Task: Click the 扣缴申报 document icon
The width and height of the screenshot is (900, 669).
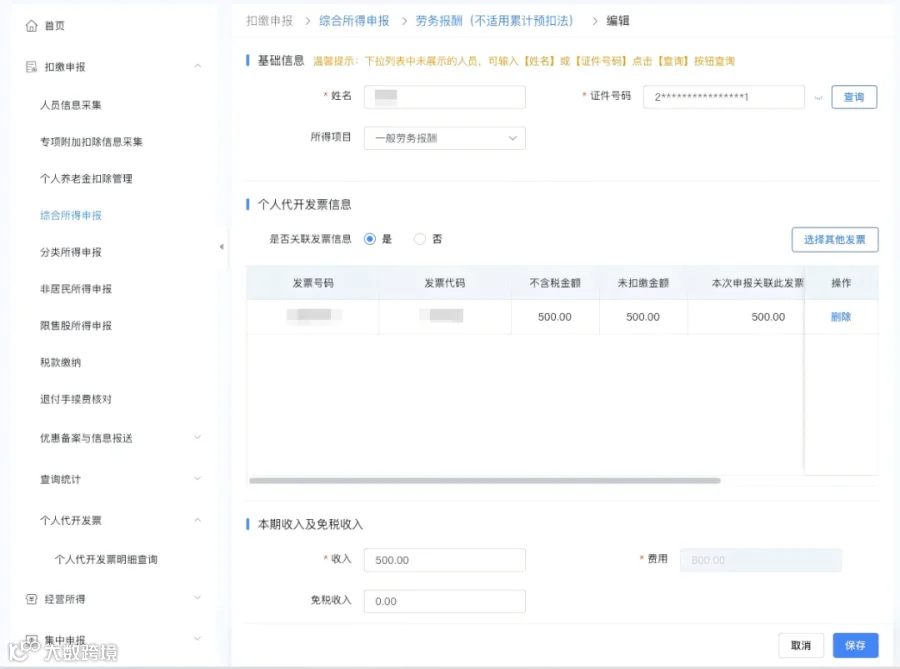Action: tap(32, 67)
